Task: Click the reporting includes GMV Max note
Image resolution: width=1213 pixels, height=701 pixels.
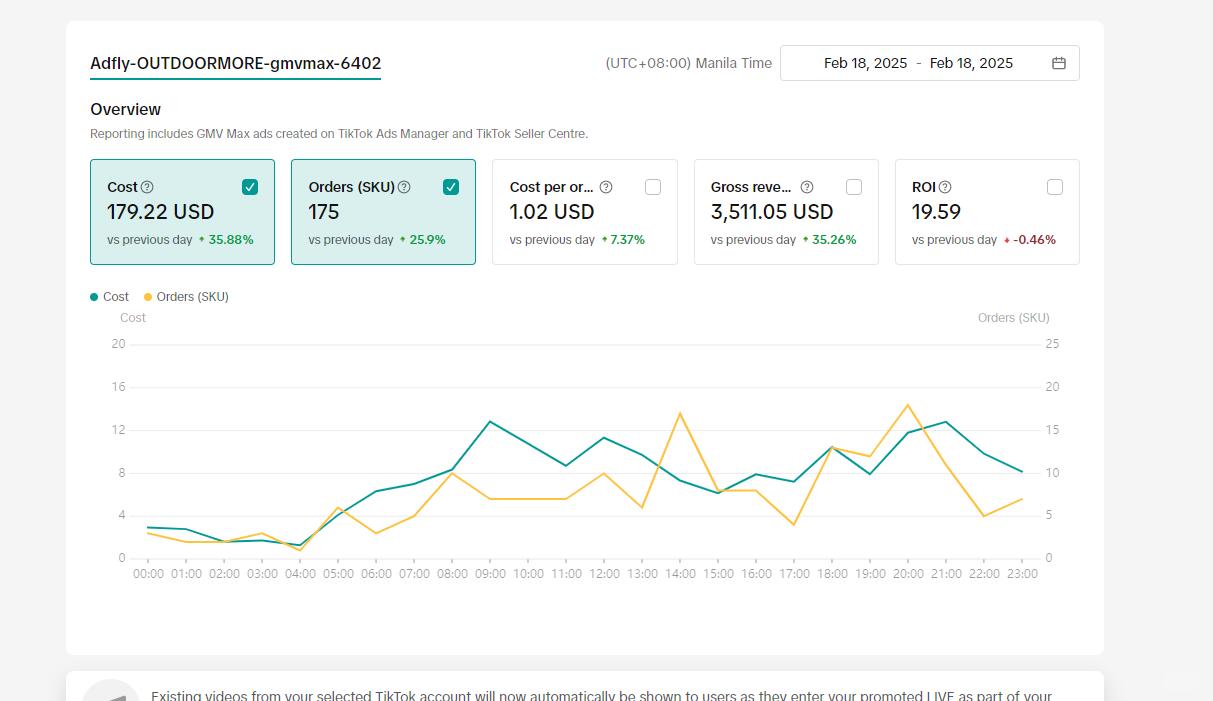Action: point(339,134)
